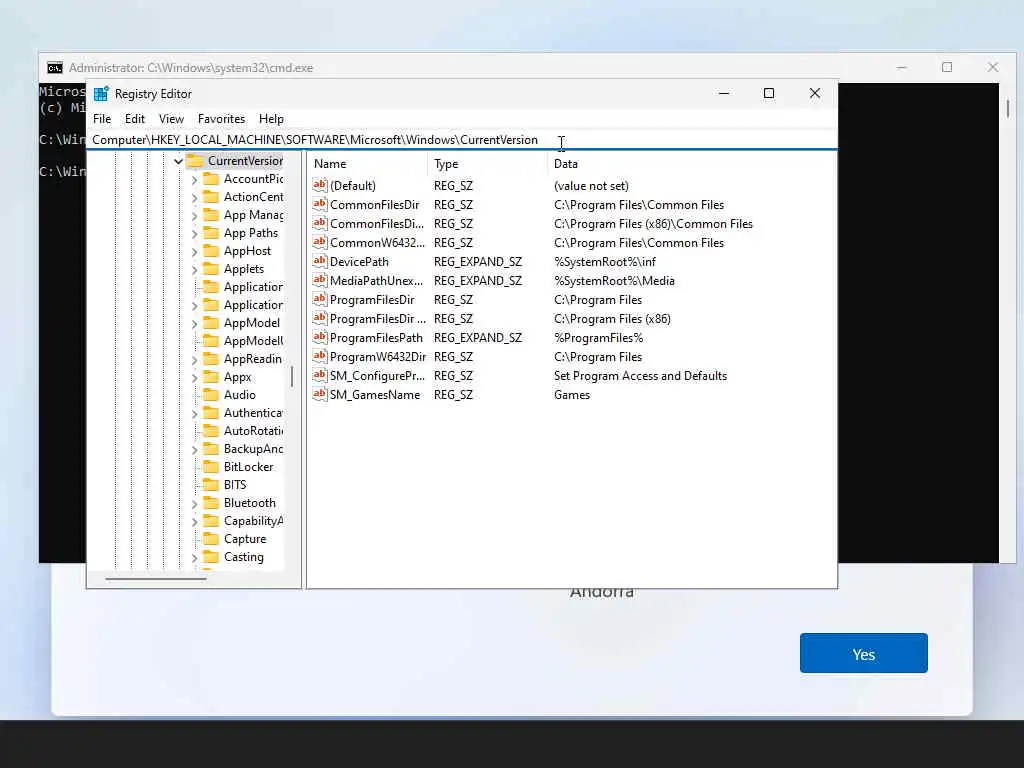
Task: Select the CommonFilesDir value icon
Action: click(x=319, y=204)
